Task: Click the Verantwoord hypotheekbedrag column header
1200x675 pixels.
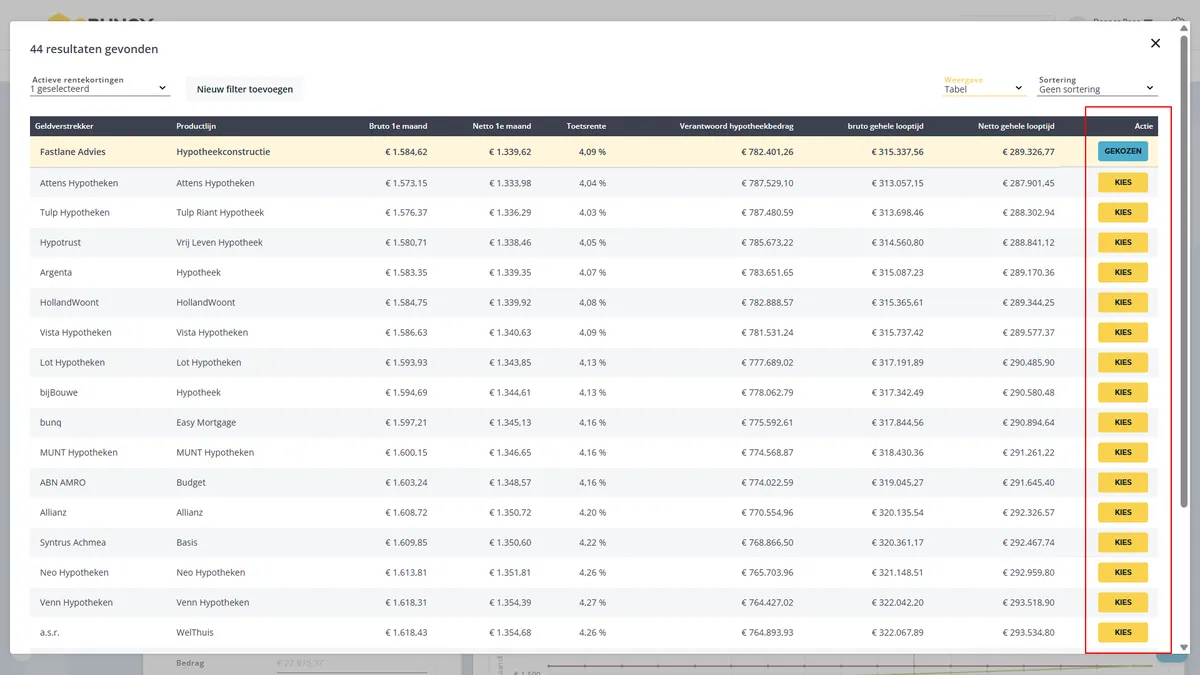Action: [737, 126]
